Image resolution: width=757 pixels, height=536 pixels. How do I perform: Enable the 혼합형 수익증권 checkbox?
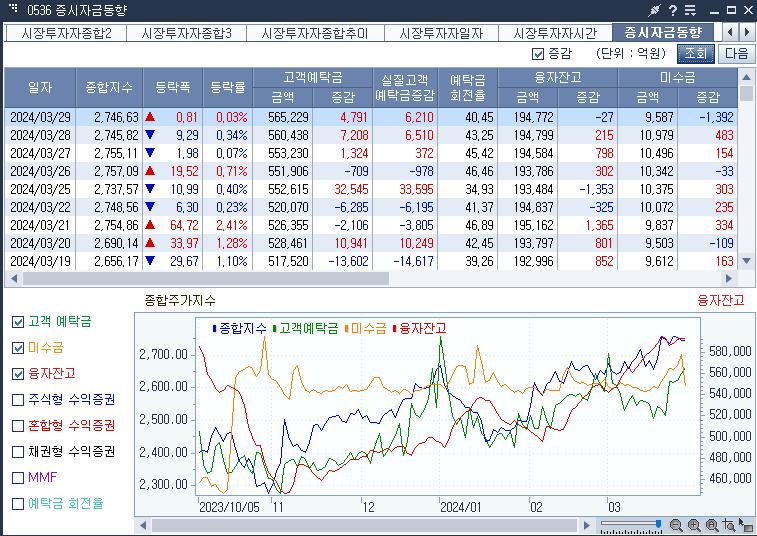pyautogui.click(x=18, y=426)
